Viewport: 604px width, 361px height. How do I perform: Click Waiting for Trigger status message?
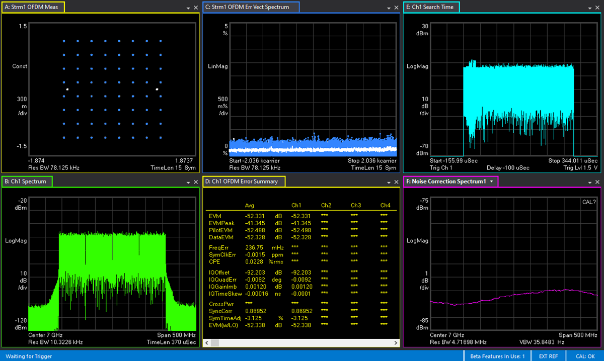pyautogui.click(x=29, y=356)
